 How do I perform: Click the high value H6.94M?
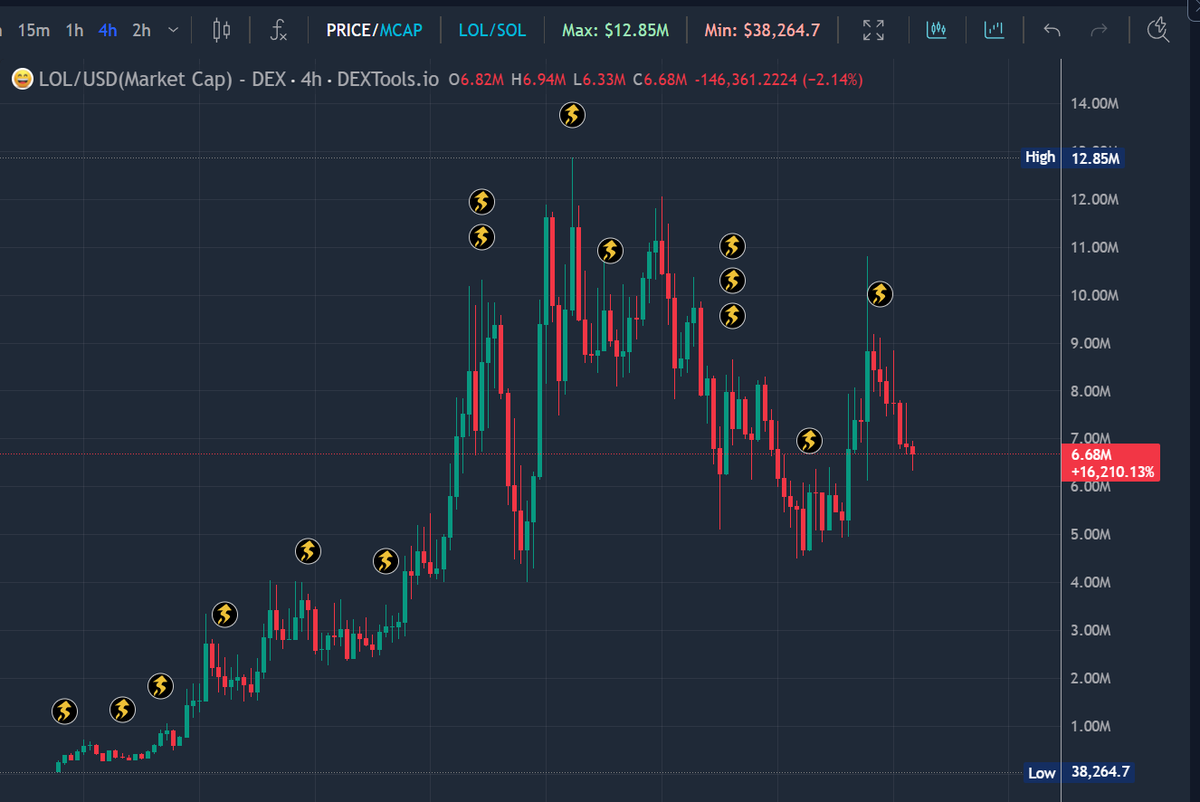[x=539, y=78]
